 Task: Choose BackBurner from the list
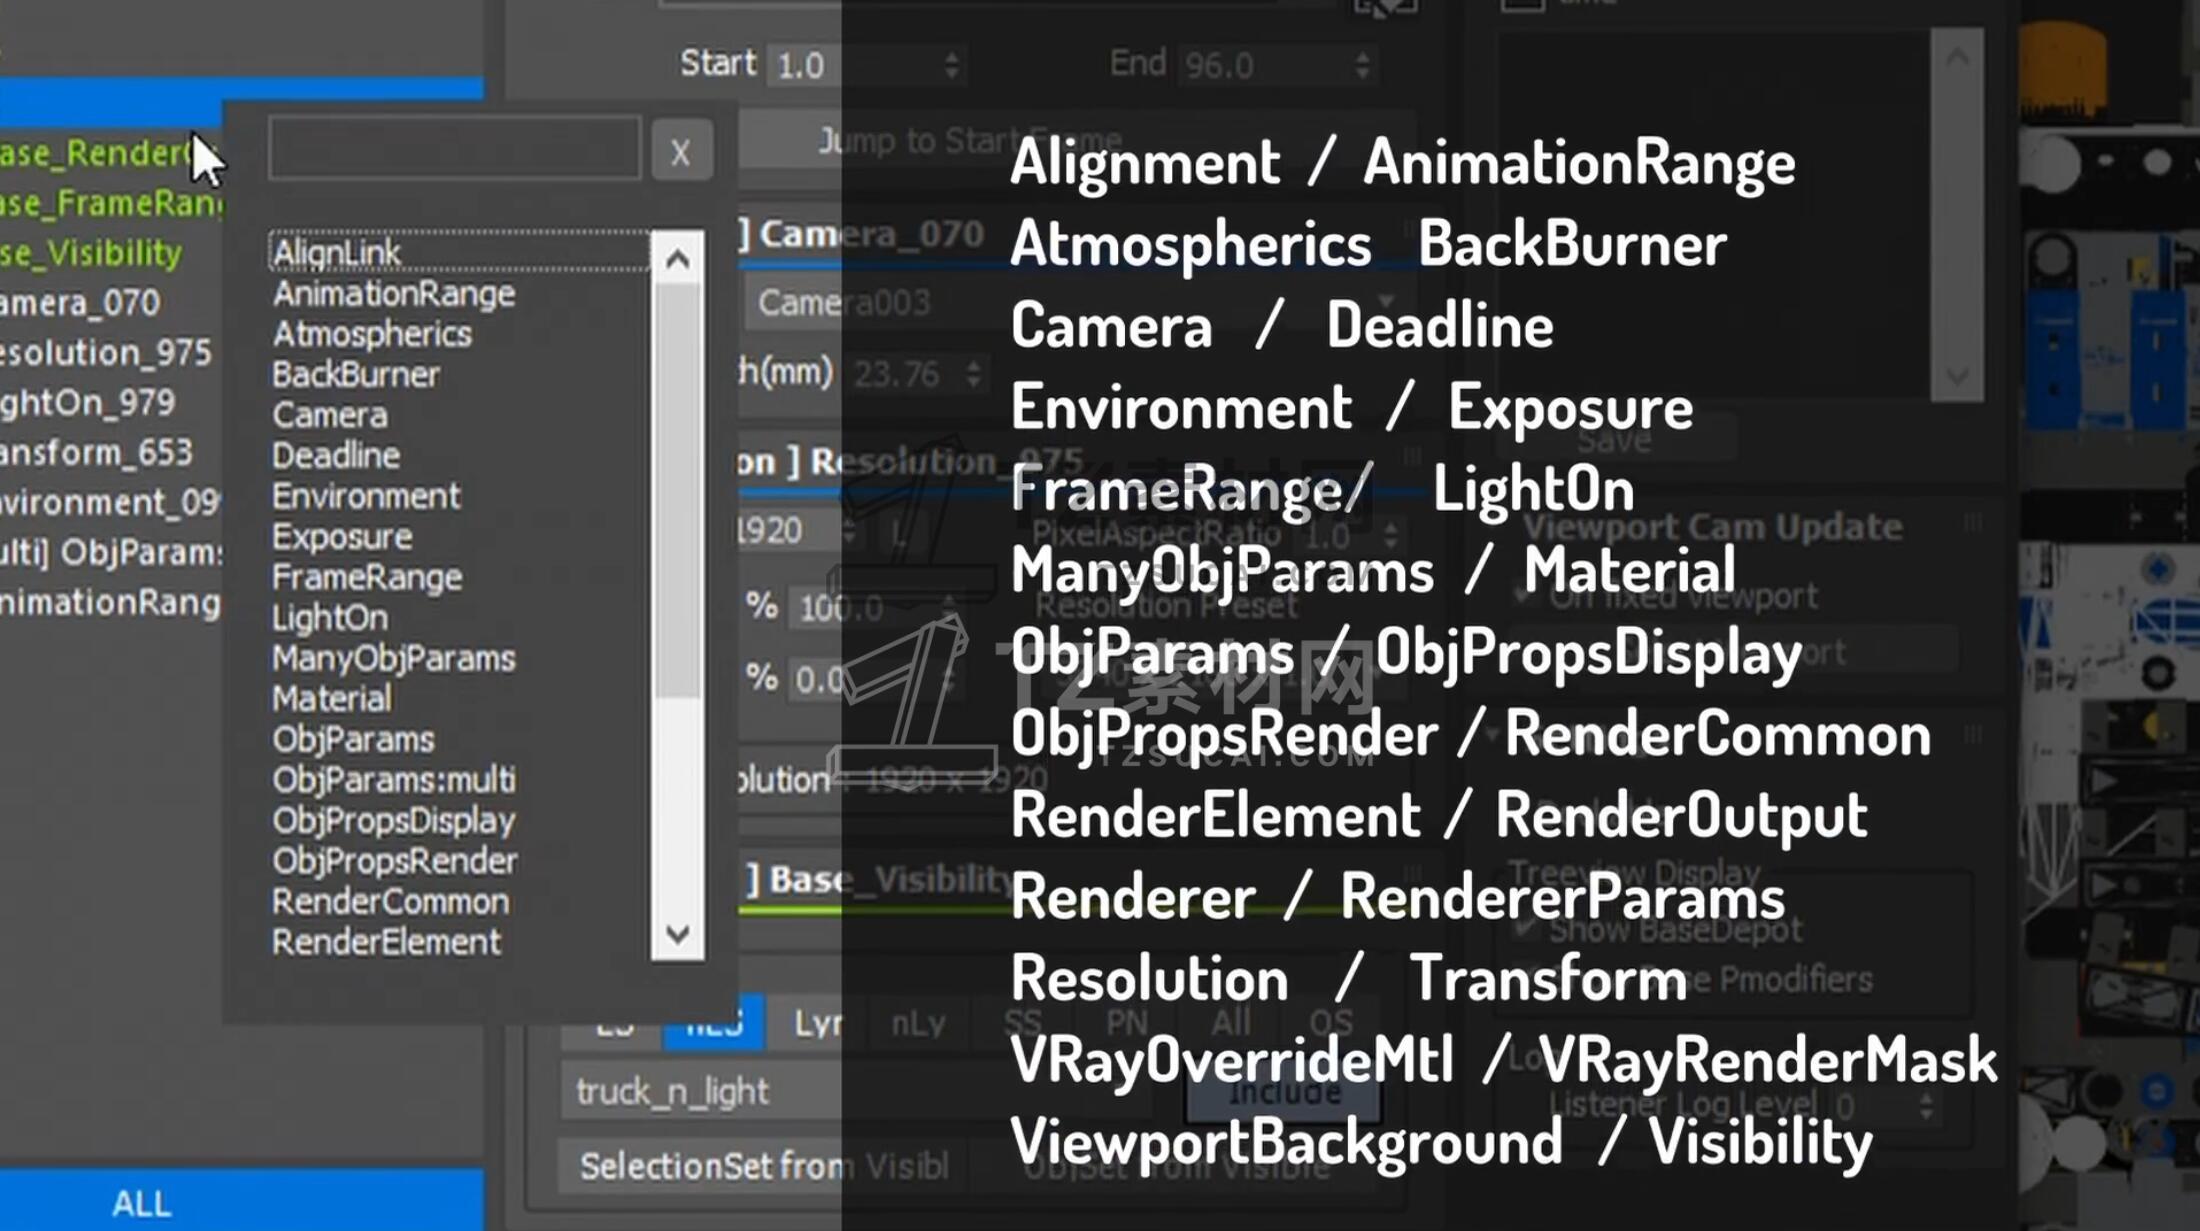(356, 374)
